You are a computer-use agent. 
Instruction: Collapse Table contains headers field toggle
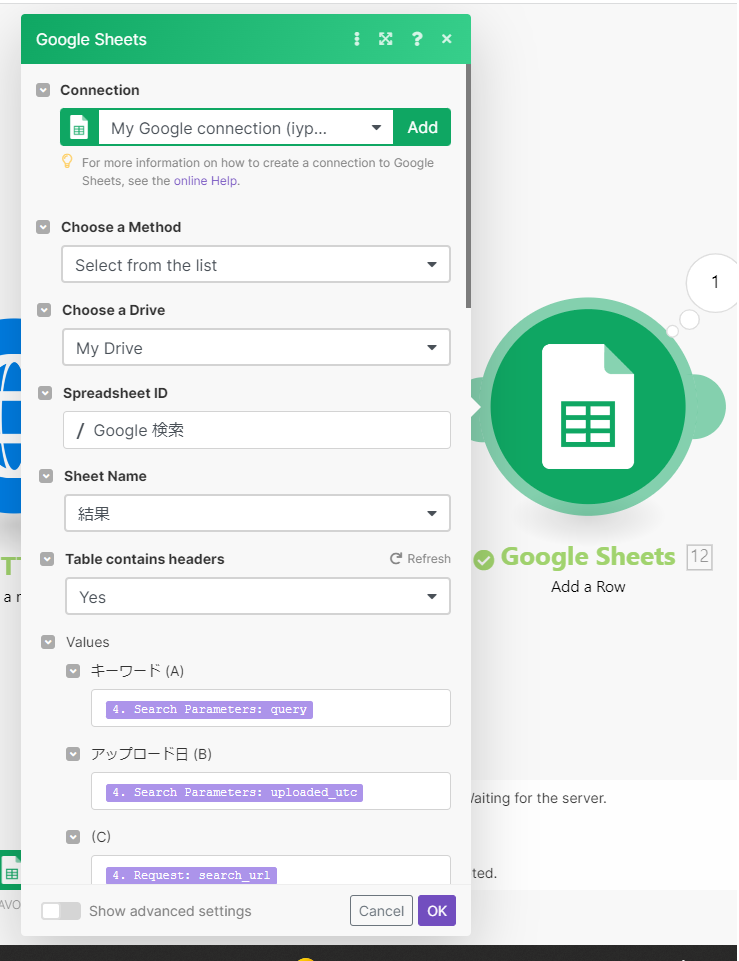point(47,559)
